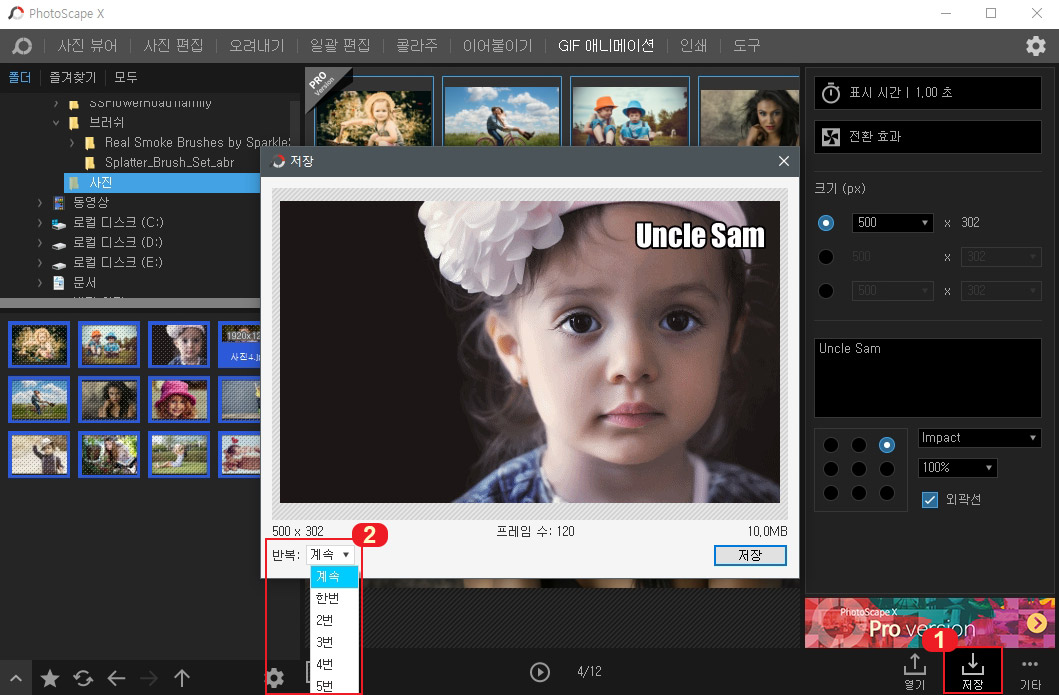Click the Pro version banner arrow

[x=1037, y=622]
